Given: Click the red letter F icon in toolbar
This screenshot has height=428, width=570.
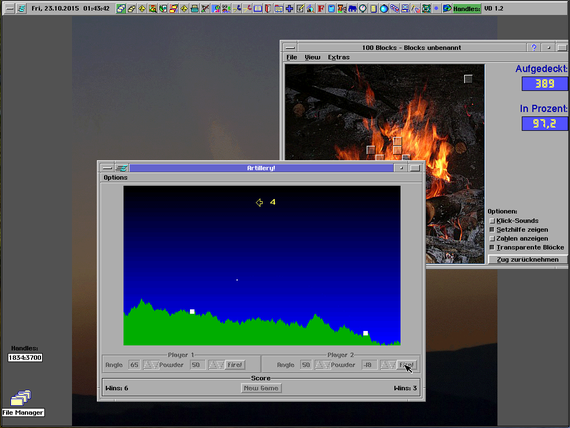Looking at the screenshot, I should click(321, 8).
